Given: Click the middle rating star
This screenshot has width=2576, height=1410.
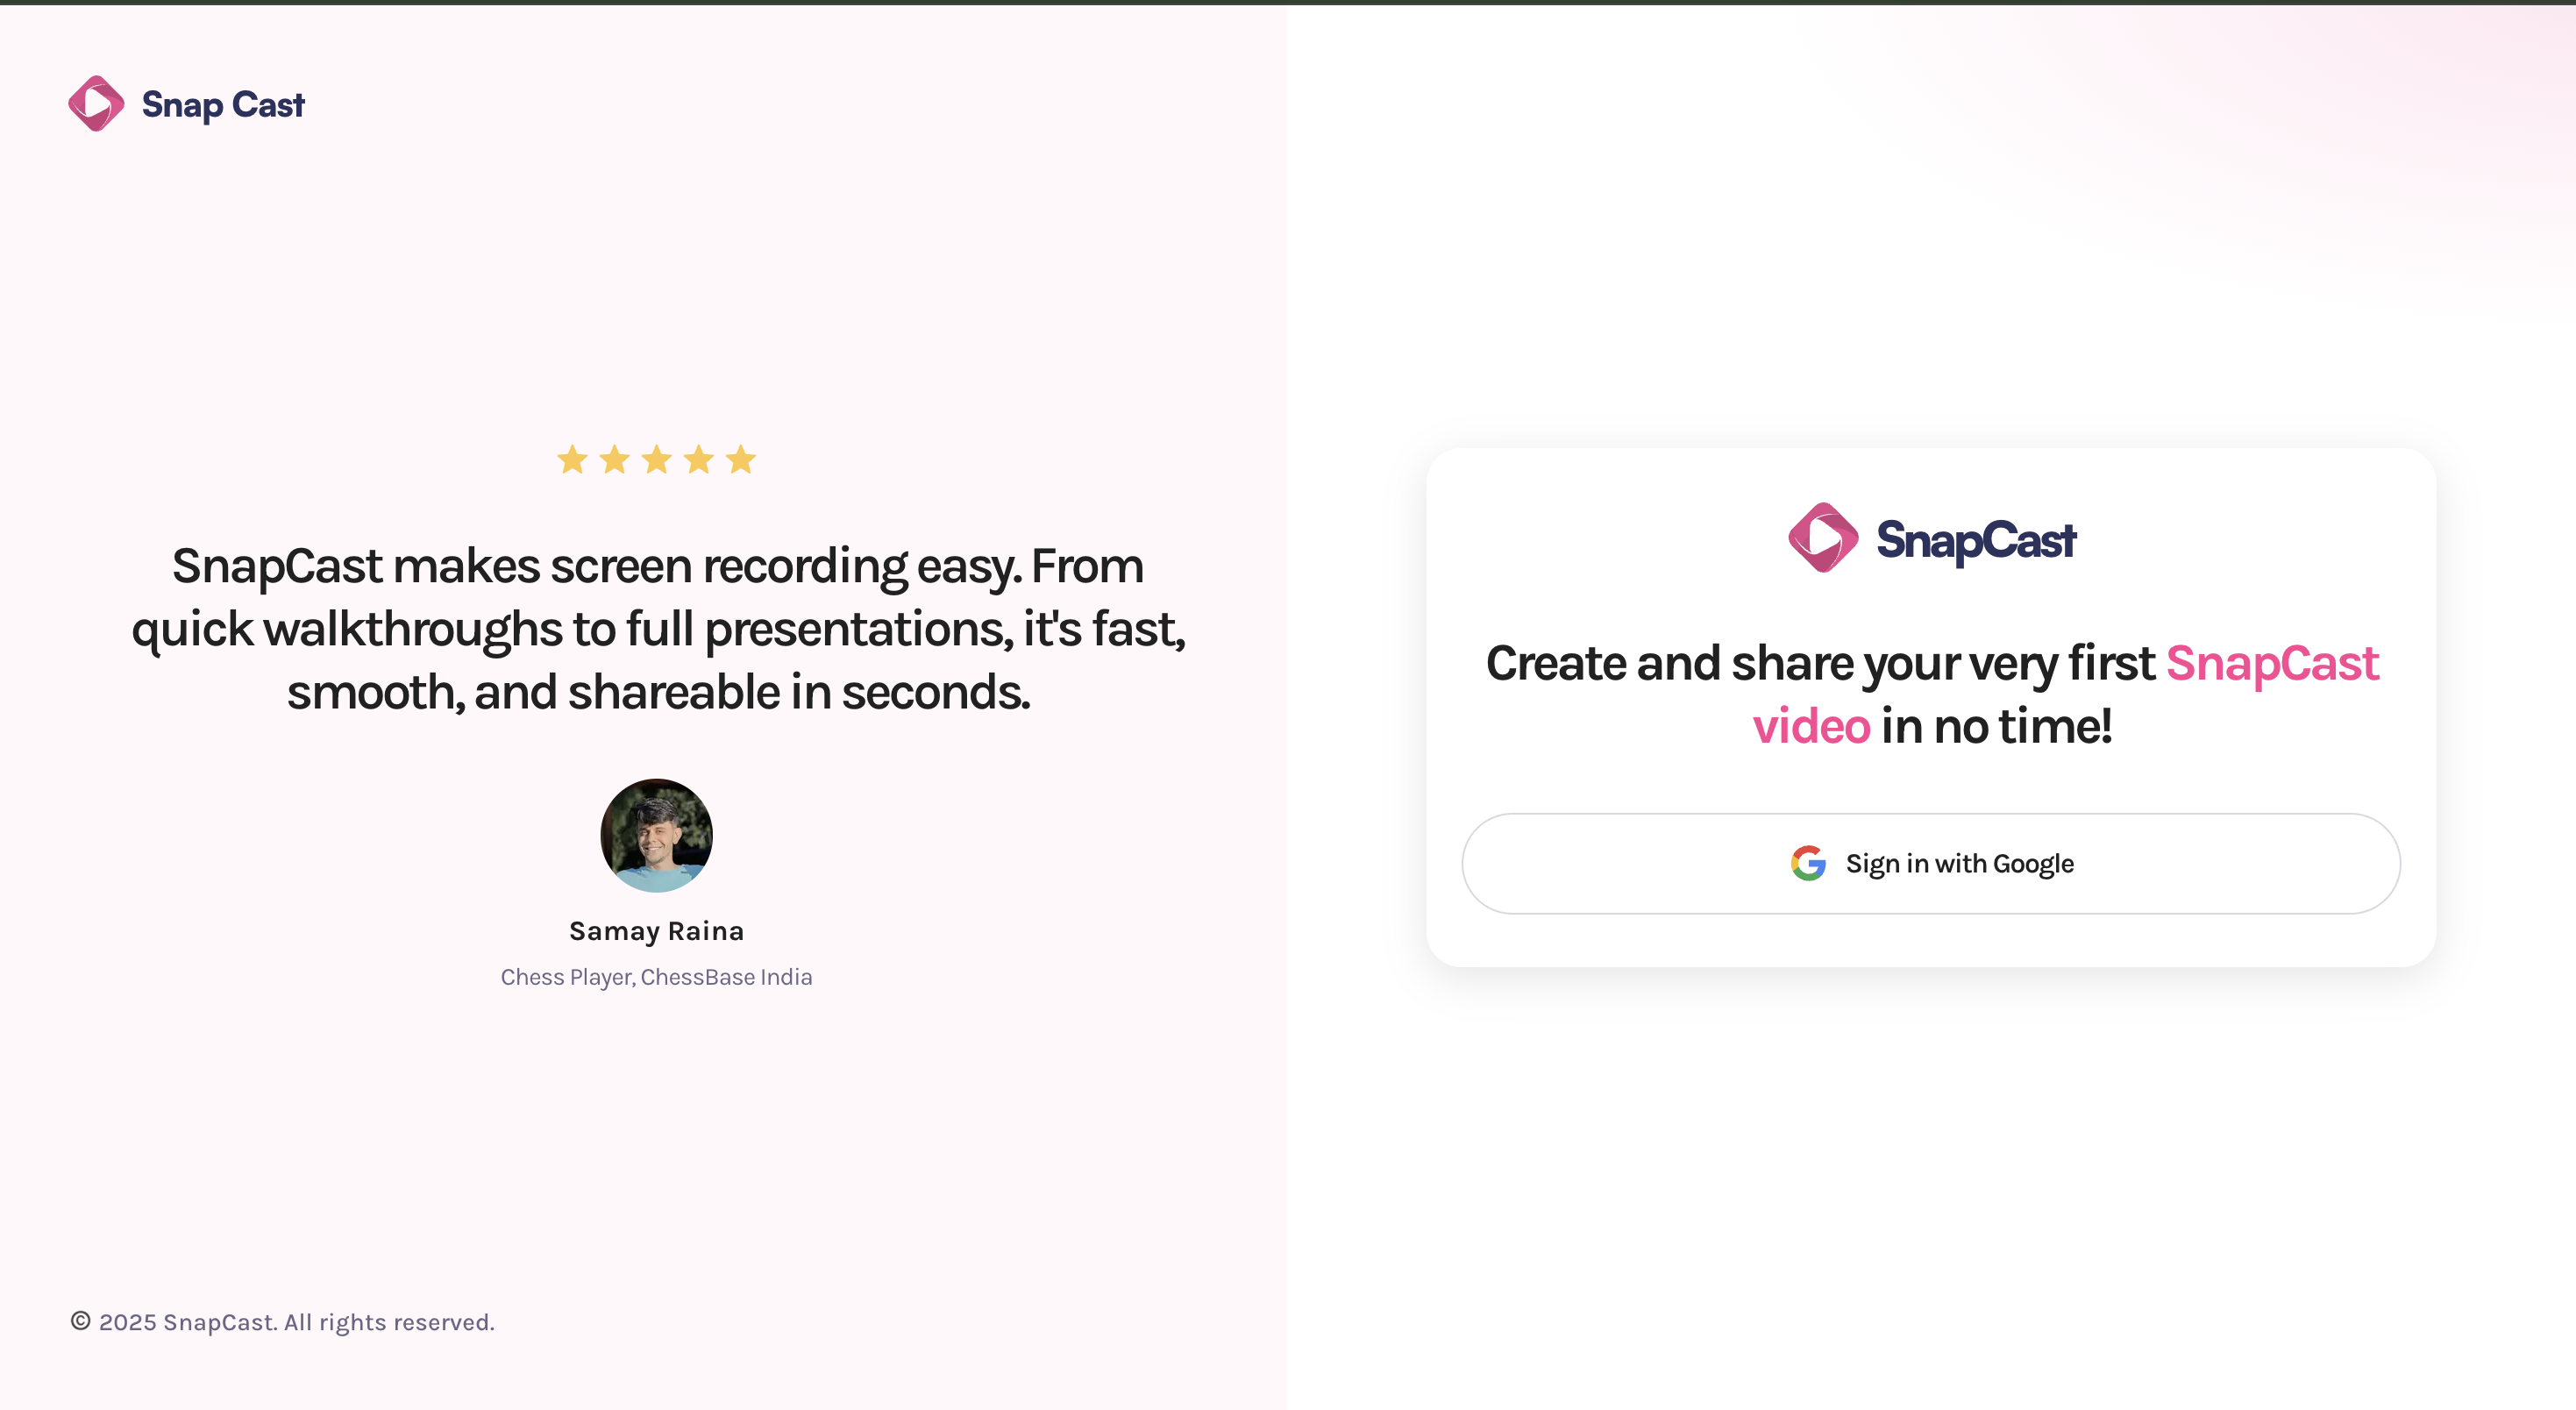Looking at the screenshot, I should (657, 460).
